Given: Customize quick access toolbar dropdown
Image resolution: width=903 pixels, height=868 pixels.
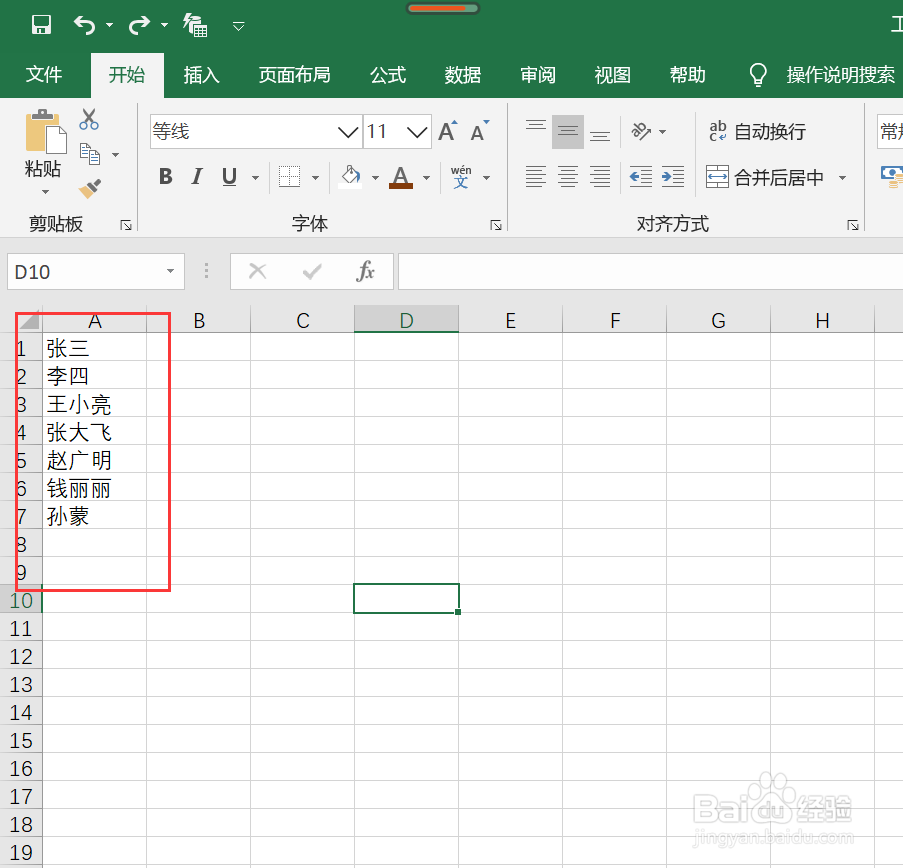Looking at the screenshot, I should point(238,26).
